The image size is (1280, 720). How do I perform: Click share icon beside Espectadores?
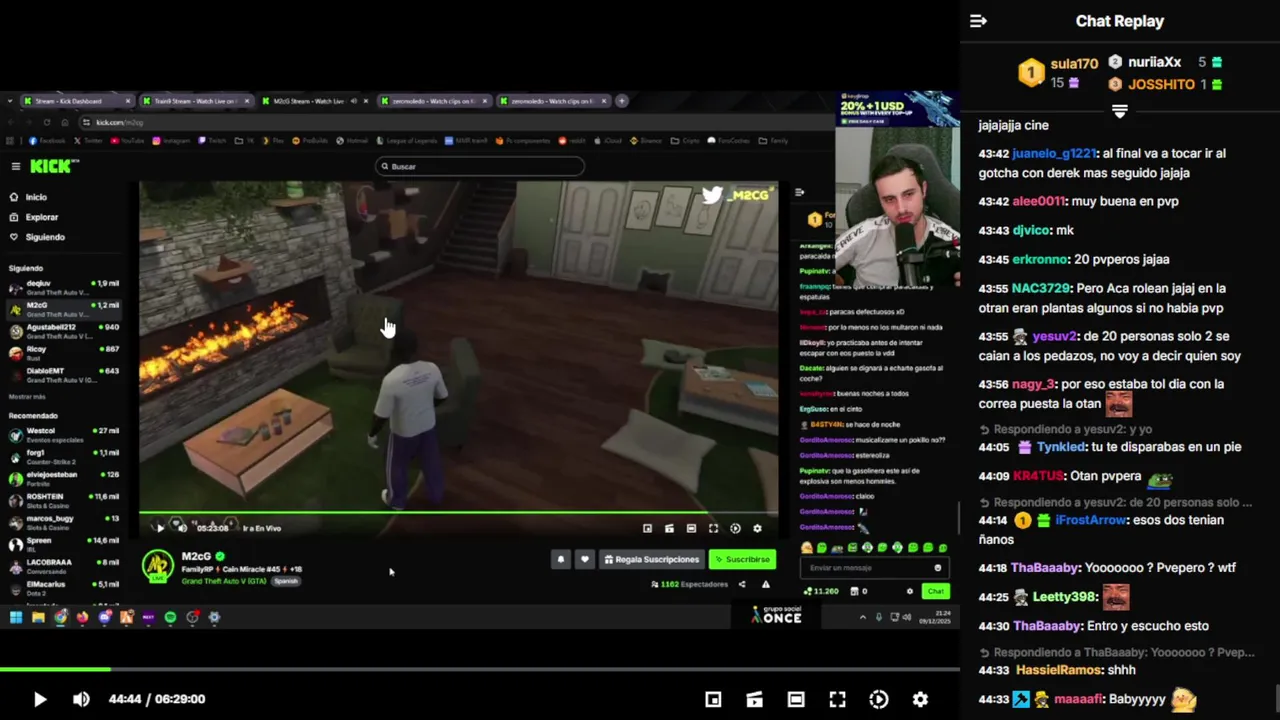pos(741,584)
